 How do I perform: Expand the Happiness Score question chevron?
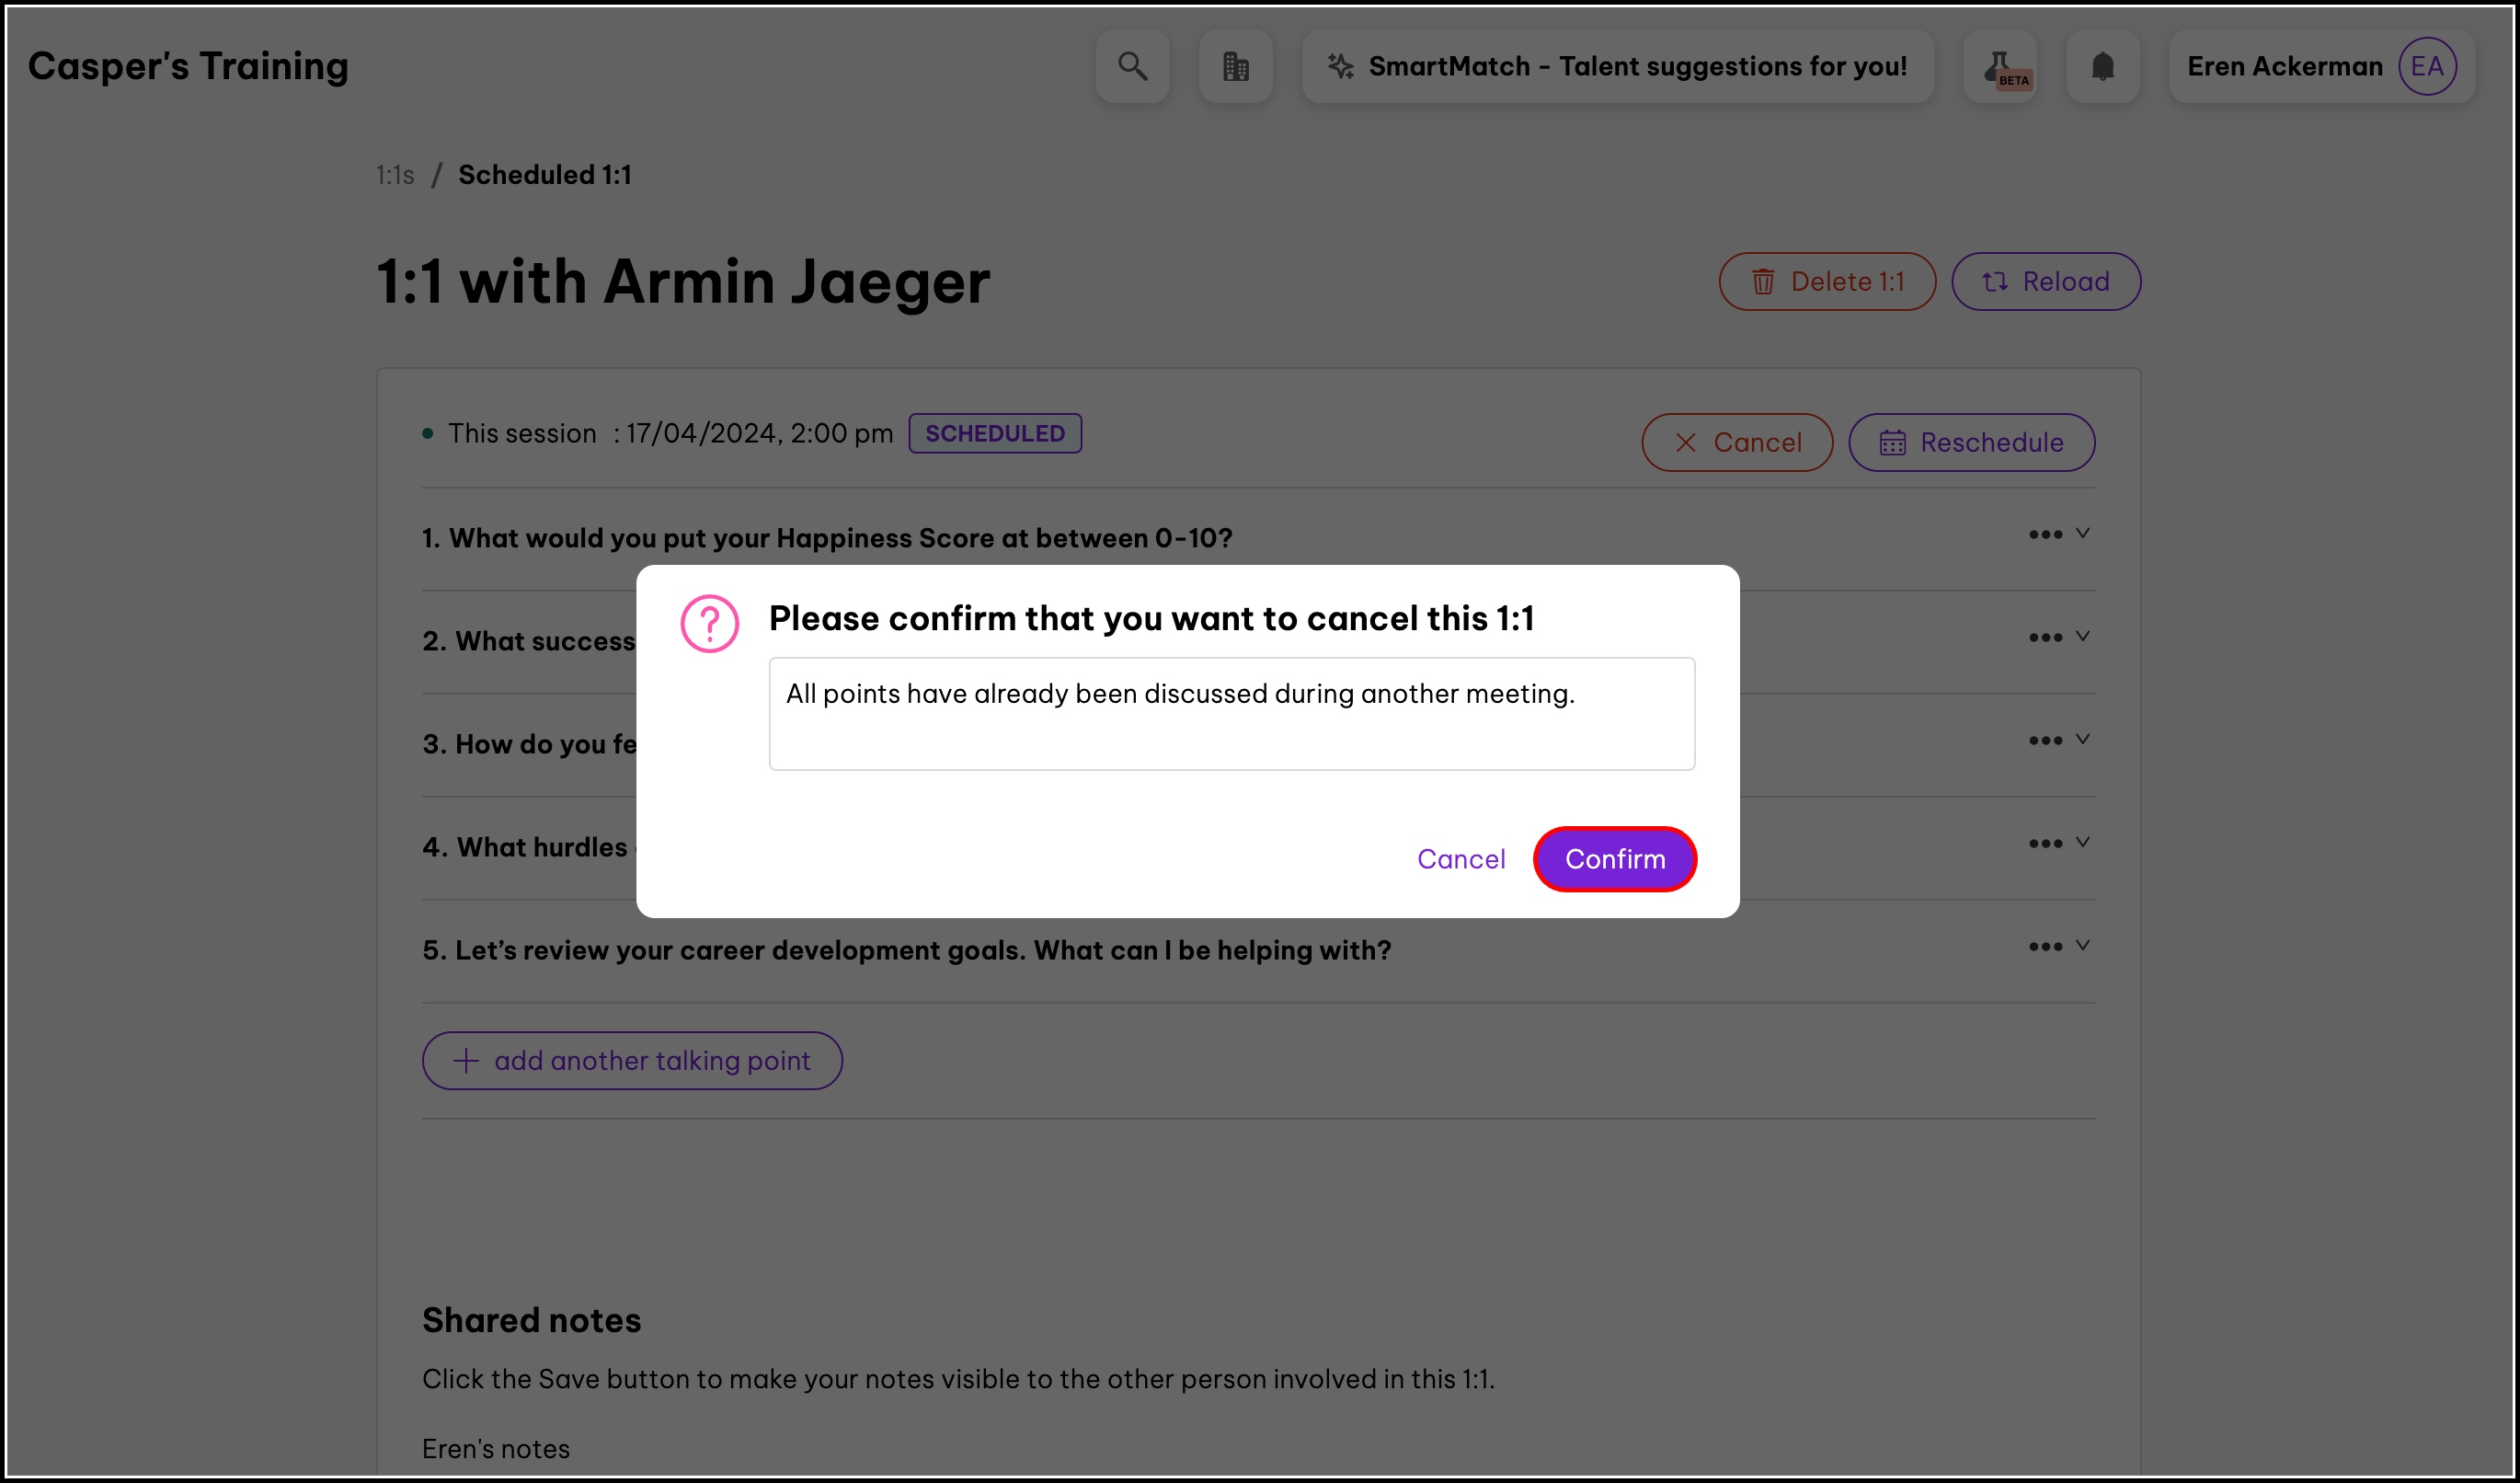click(x=2082, y=534)
